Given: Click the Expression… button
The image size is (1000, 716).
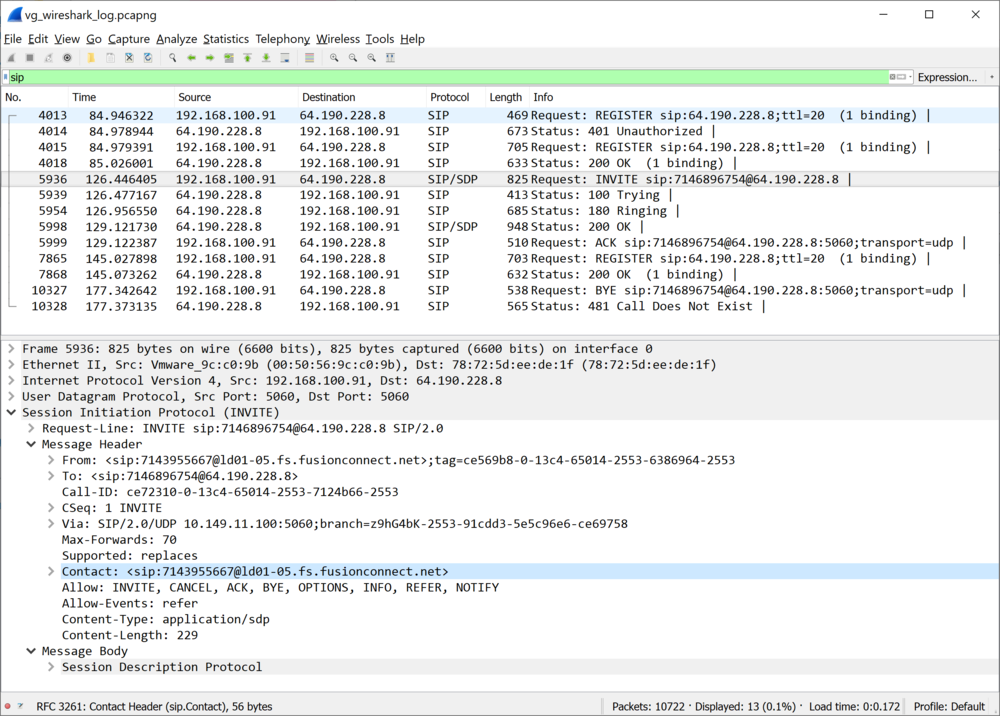Looking at the screenshot, I should point(946,77).
